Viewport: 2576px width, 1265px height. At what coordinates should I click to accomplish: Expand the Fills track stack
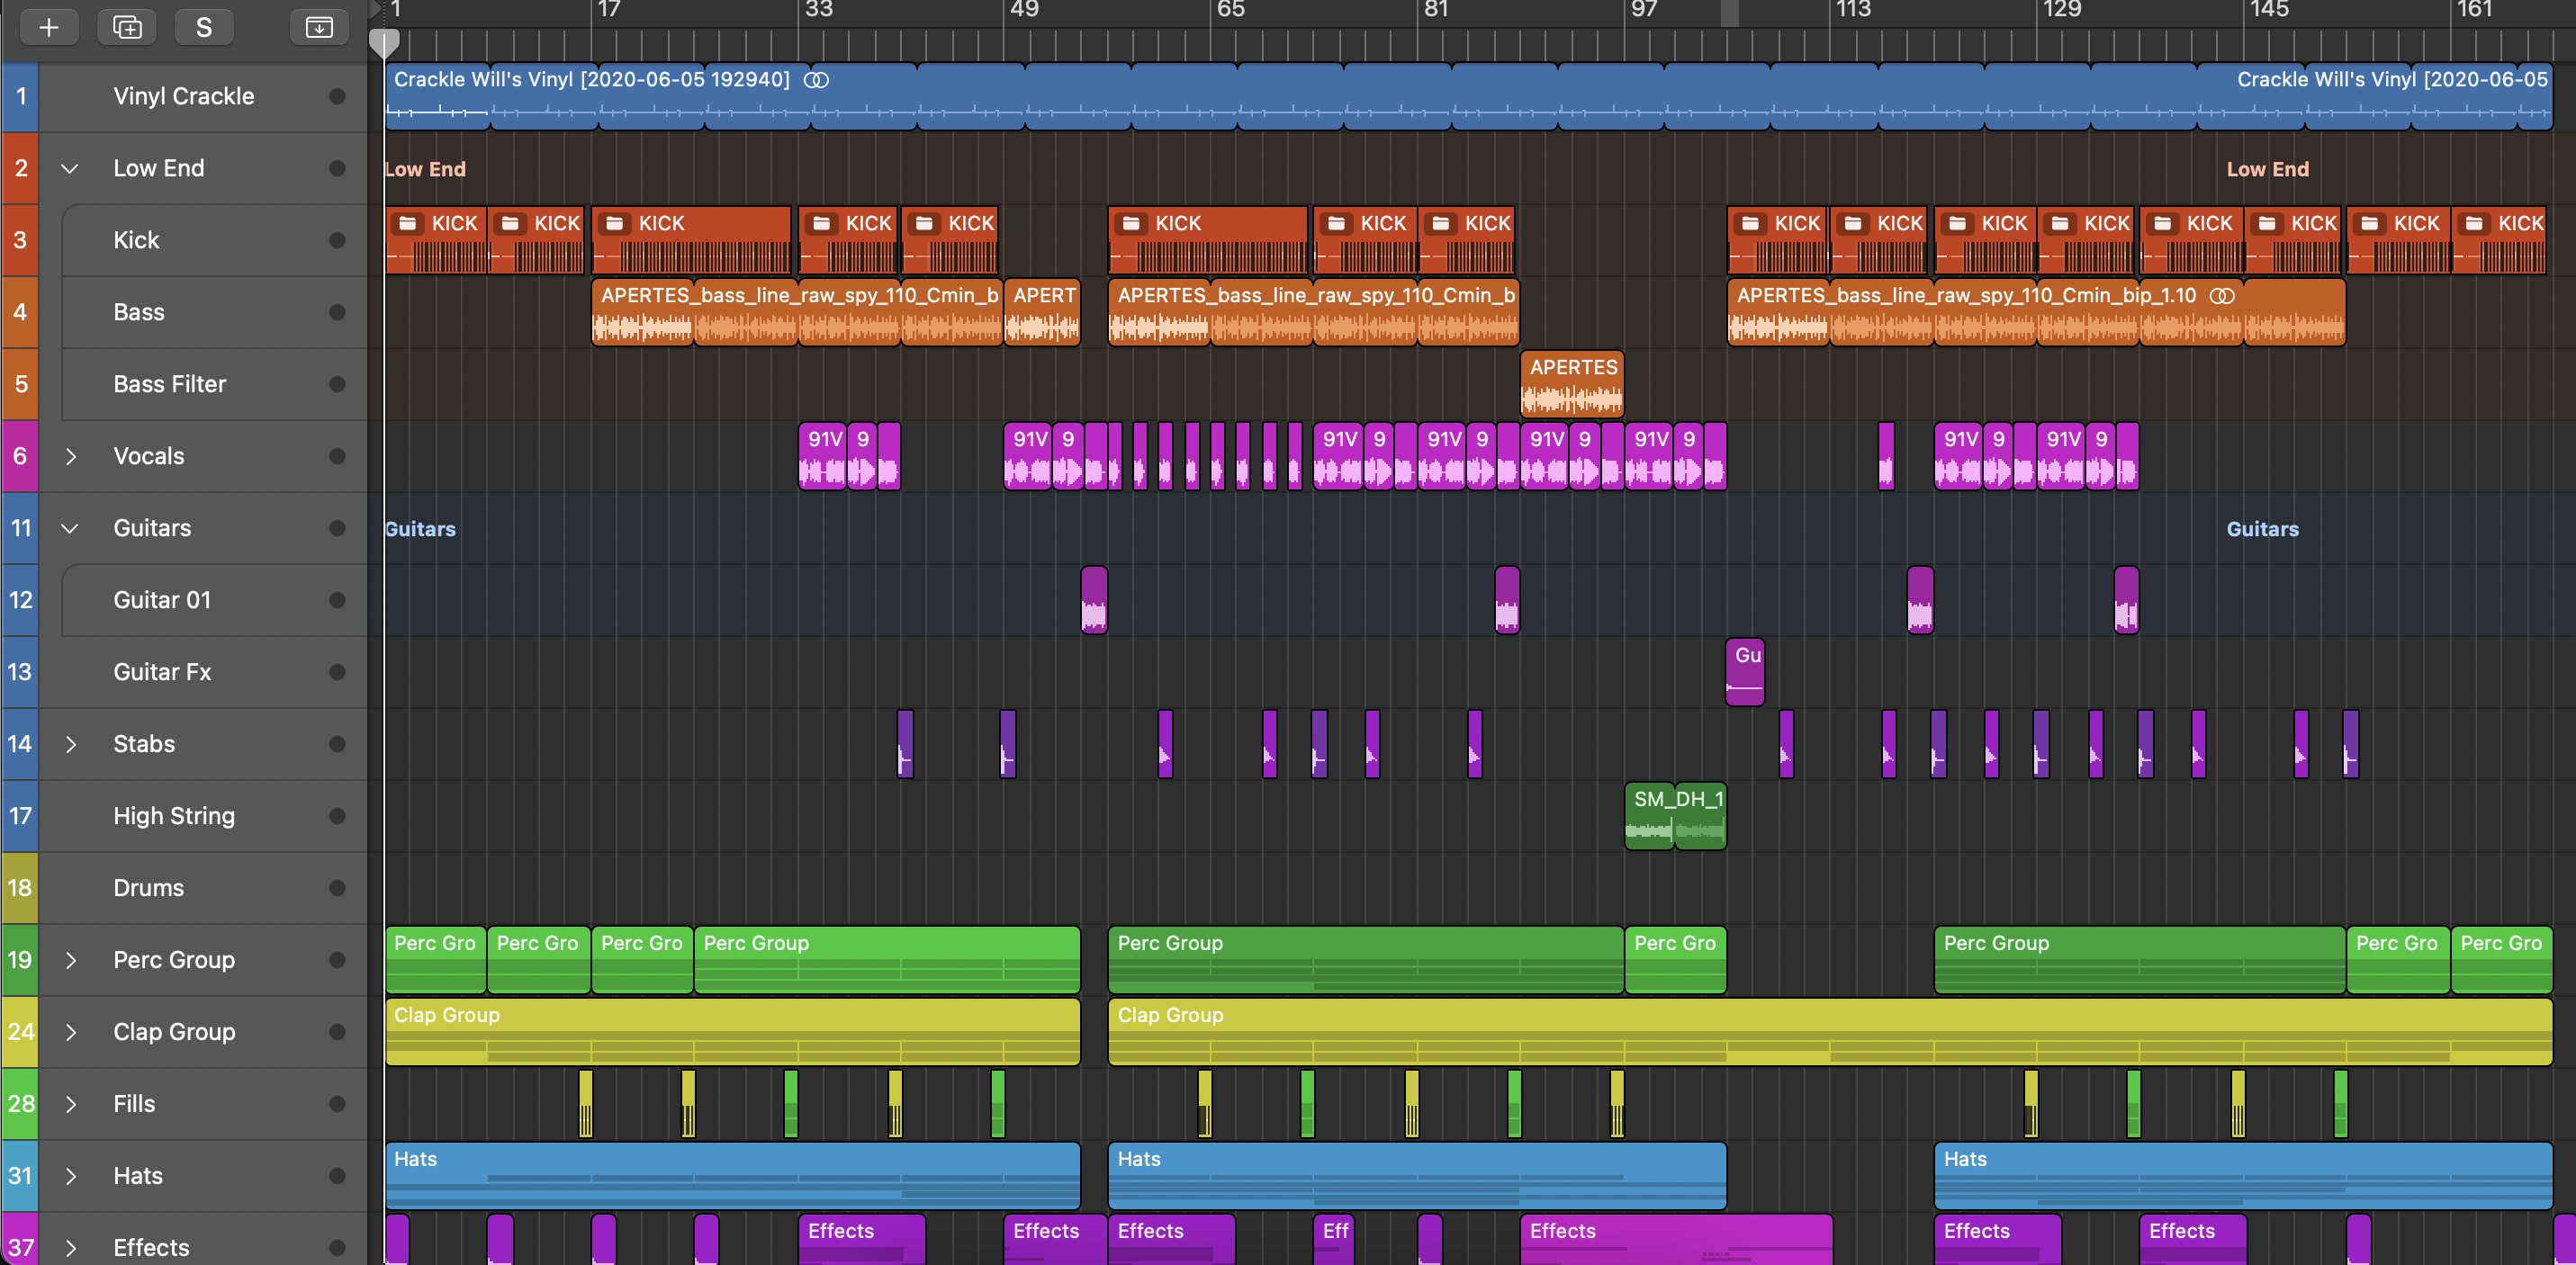click(70, 1104)
